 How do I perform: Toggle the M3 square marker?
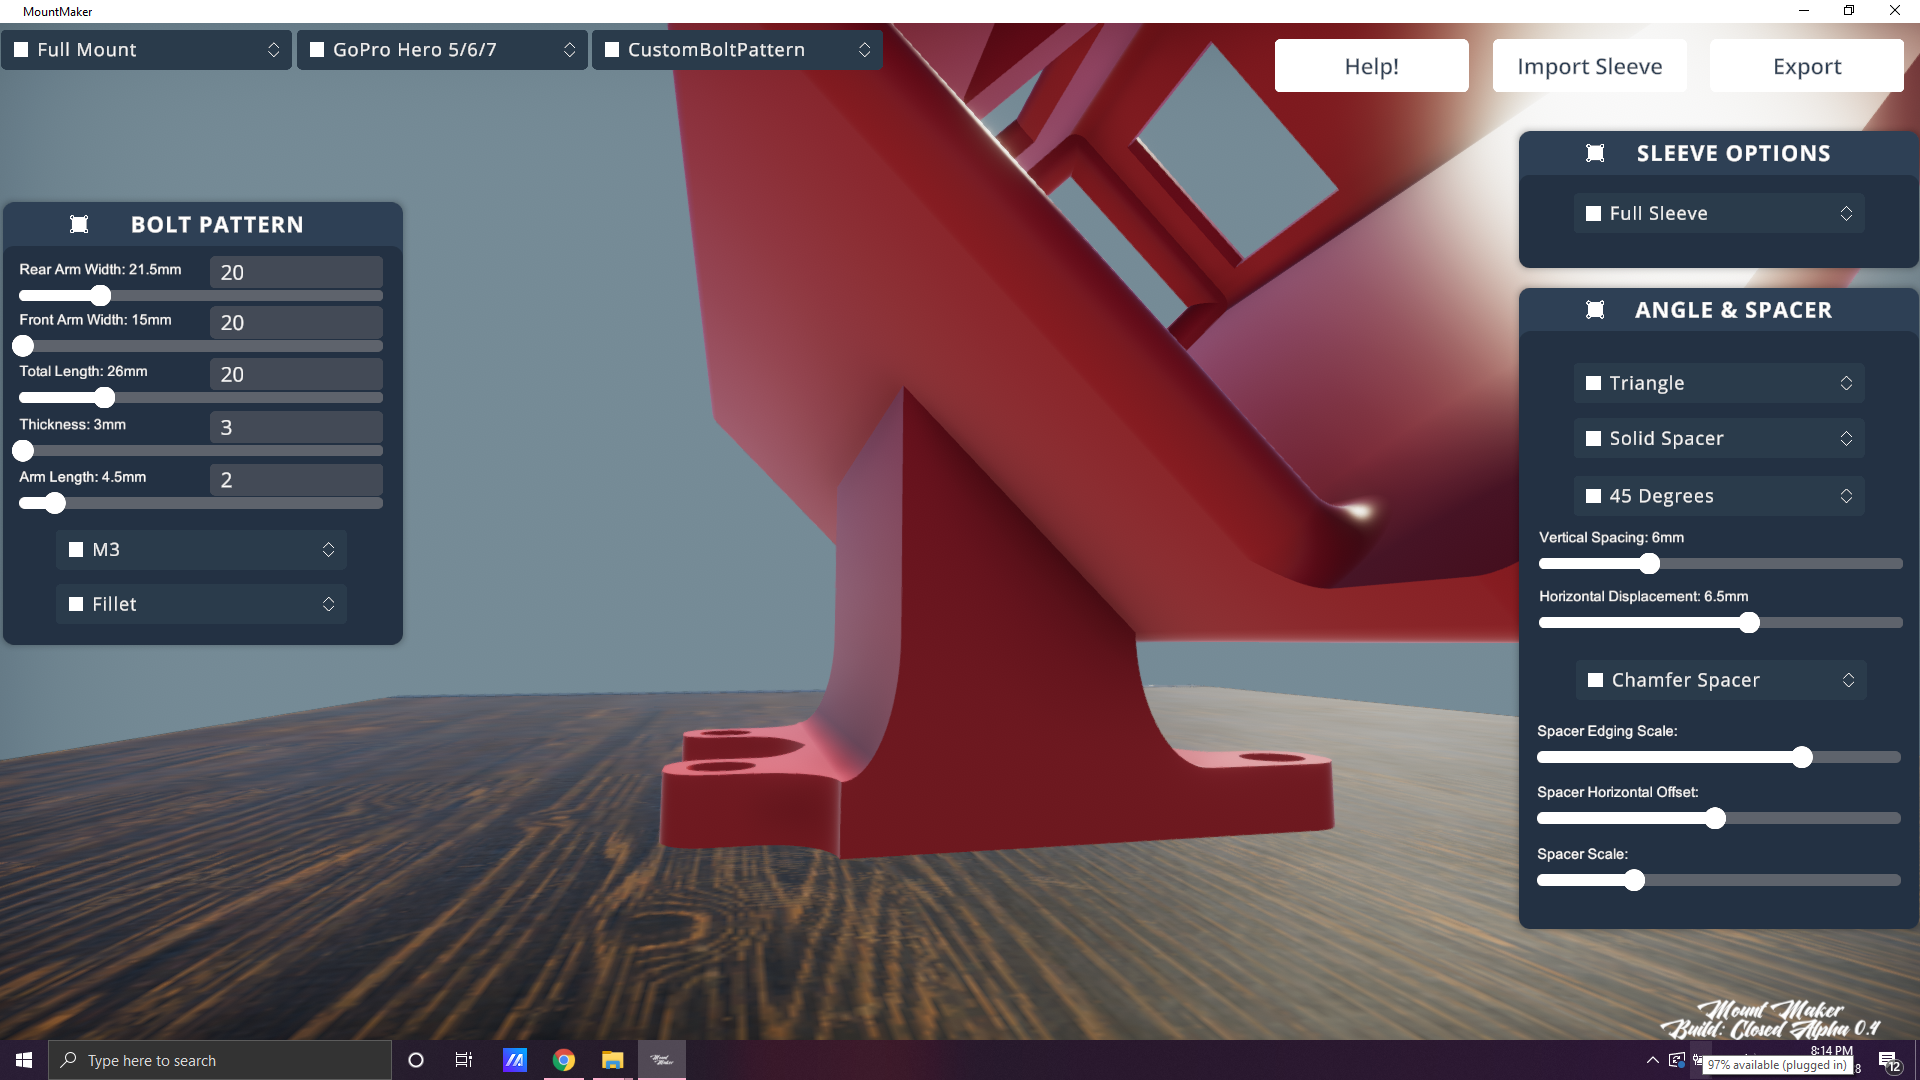point(76,550)
